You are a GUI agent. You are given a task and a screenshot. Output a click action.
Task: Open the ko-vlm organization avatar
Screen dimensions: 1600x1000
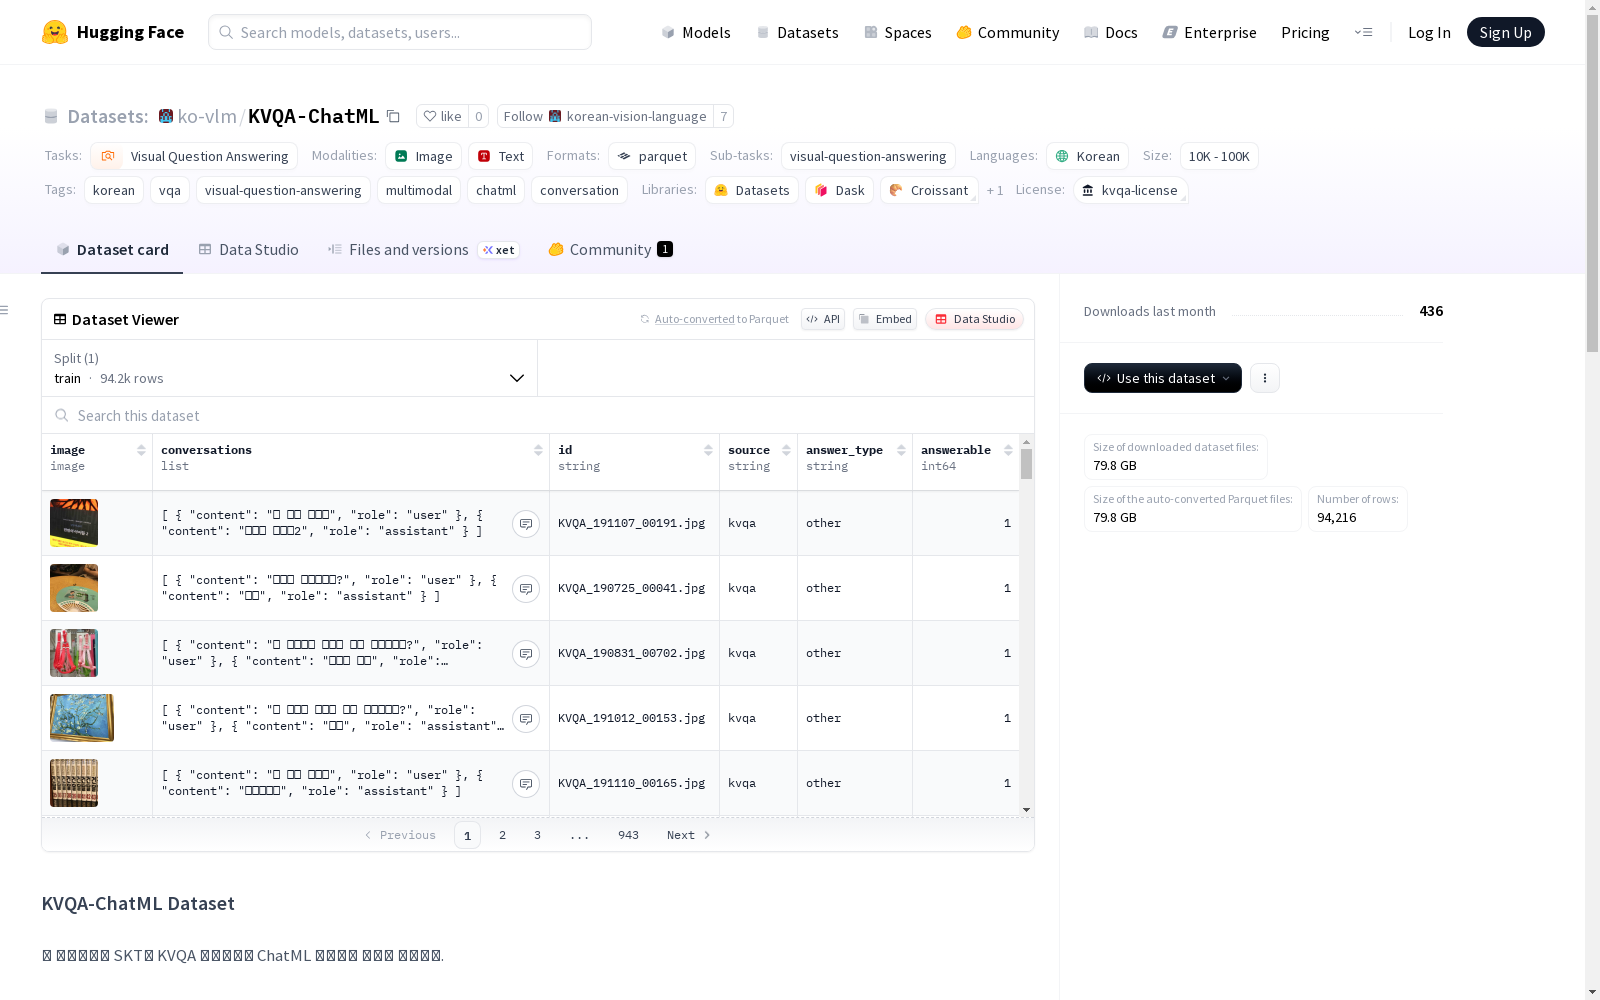coord(166,116)
